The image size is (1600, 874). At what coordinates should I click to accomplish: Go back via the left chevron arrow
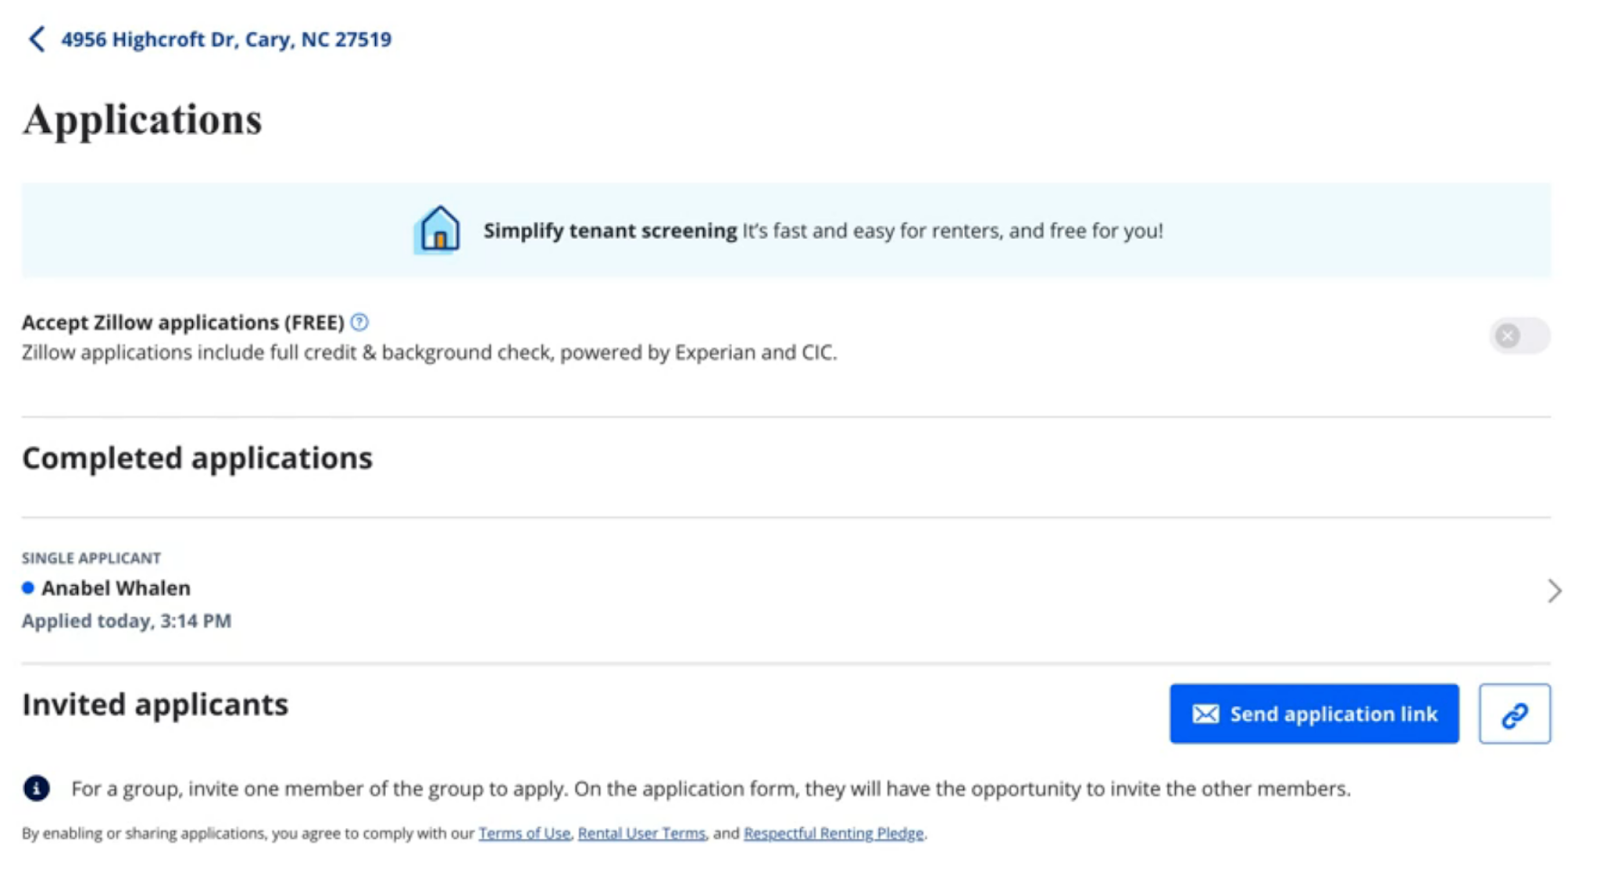pyautogui.click(x=37, y=39)
